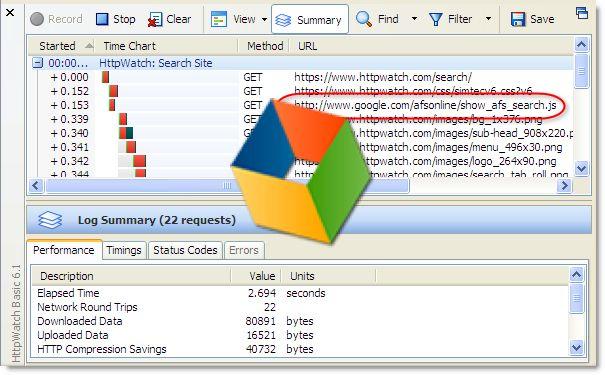This screenshot has height=375, width=605.
Task: Click the Filter funnel icon
Action: tap(435, 19)
